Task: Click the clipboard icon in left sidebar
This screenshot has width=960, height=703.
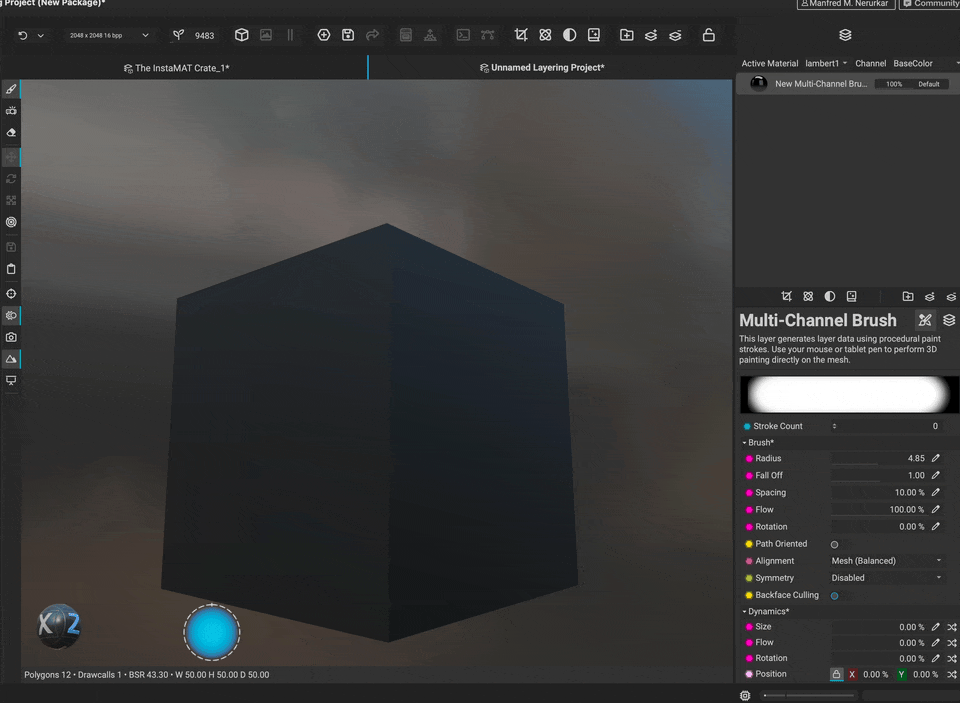Action: 11,269
